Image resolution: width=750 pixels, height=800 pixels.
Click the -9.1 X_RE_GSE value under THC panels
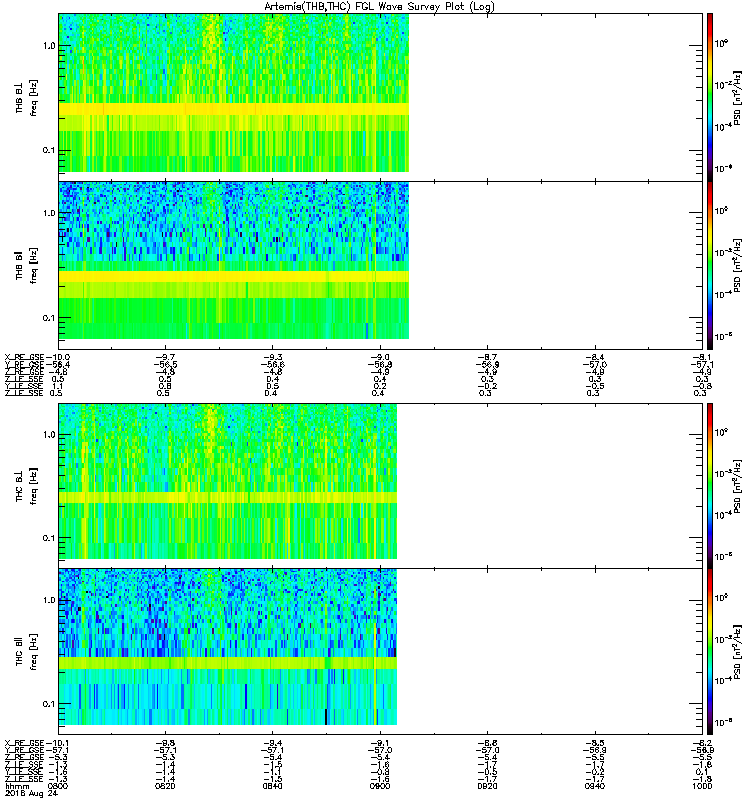[380, 743]
